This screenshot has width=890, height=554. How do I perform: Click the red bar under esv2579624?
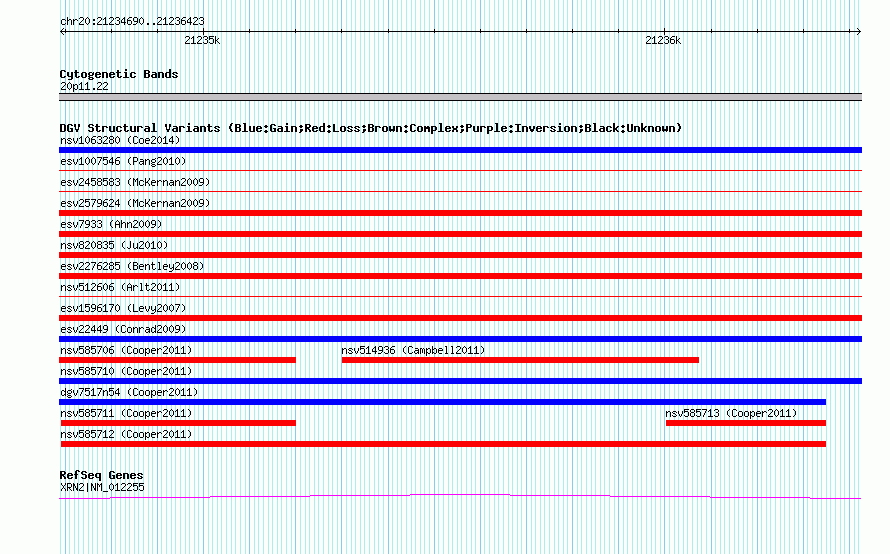pos(460,213)
